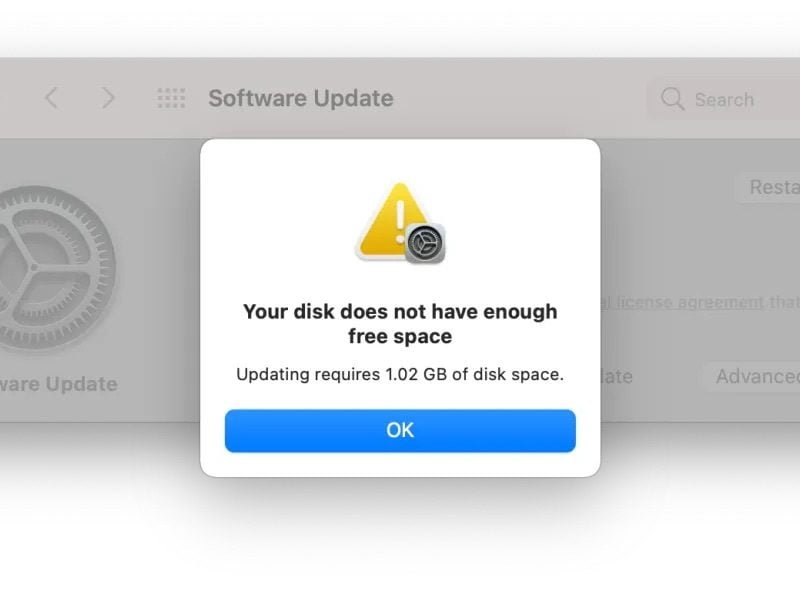This screenshot has height=591, width=800.
Task: Click the disk space warning headline
Action: (x=400, y=323)
